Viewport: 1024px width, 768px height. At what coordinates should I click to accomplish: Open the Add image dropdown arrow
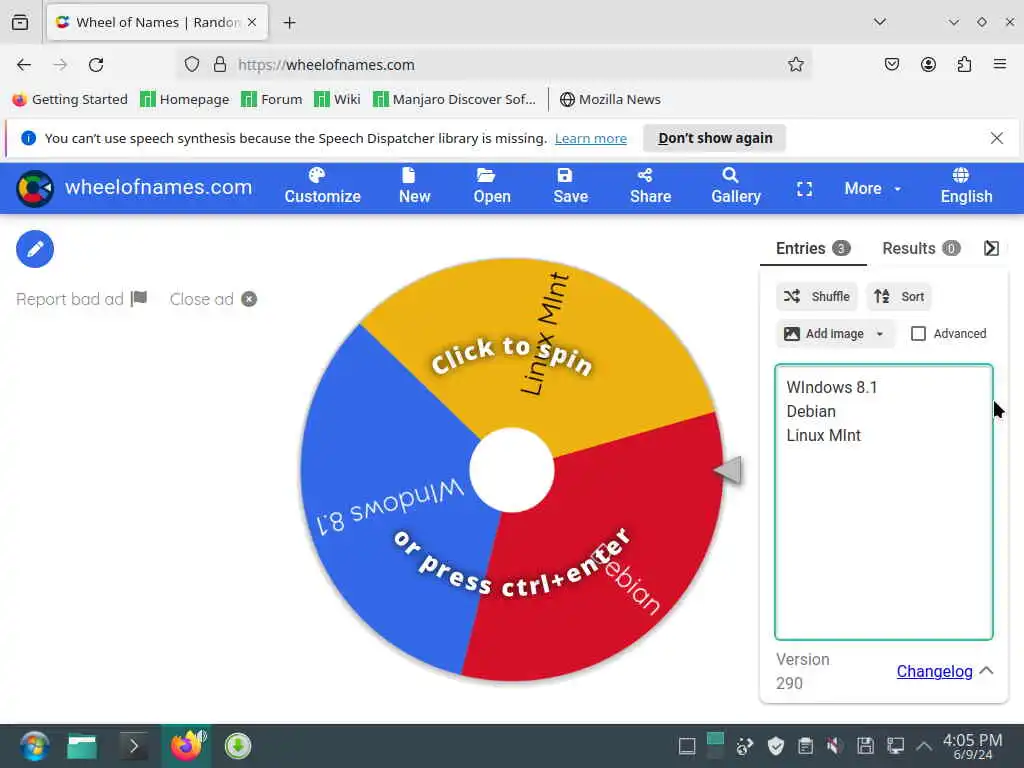[x=880, y=334]
